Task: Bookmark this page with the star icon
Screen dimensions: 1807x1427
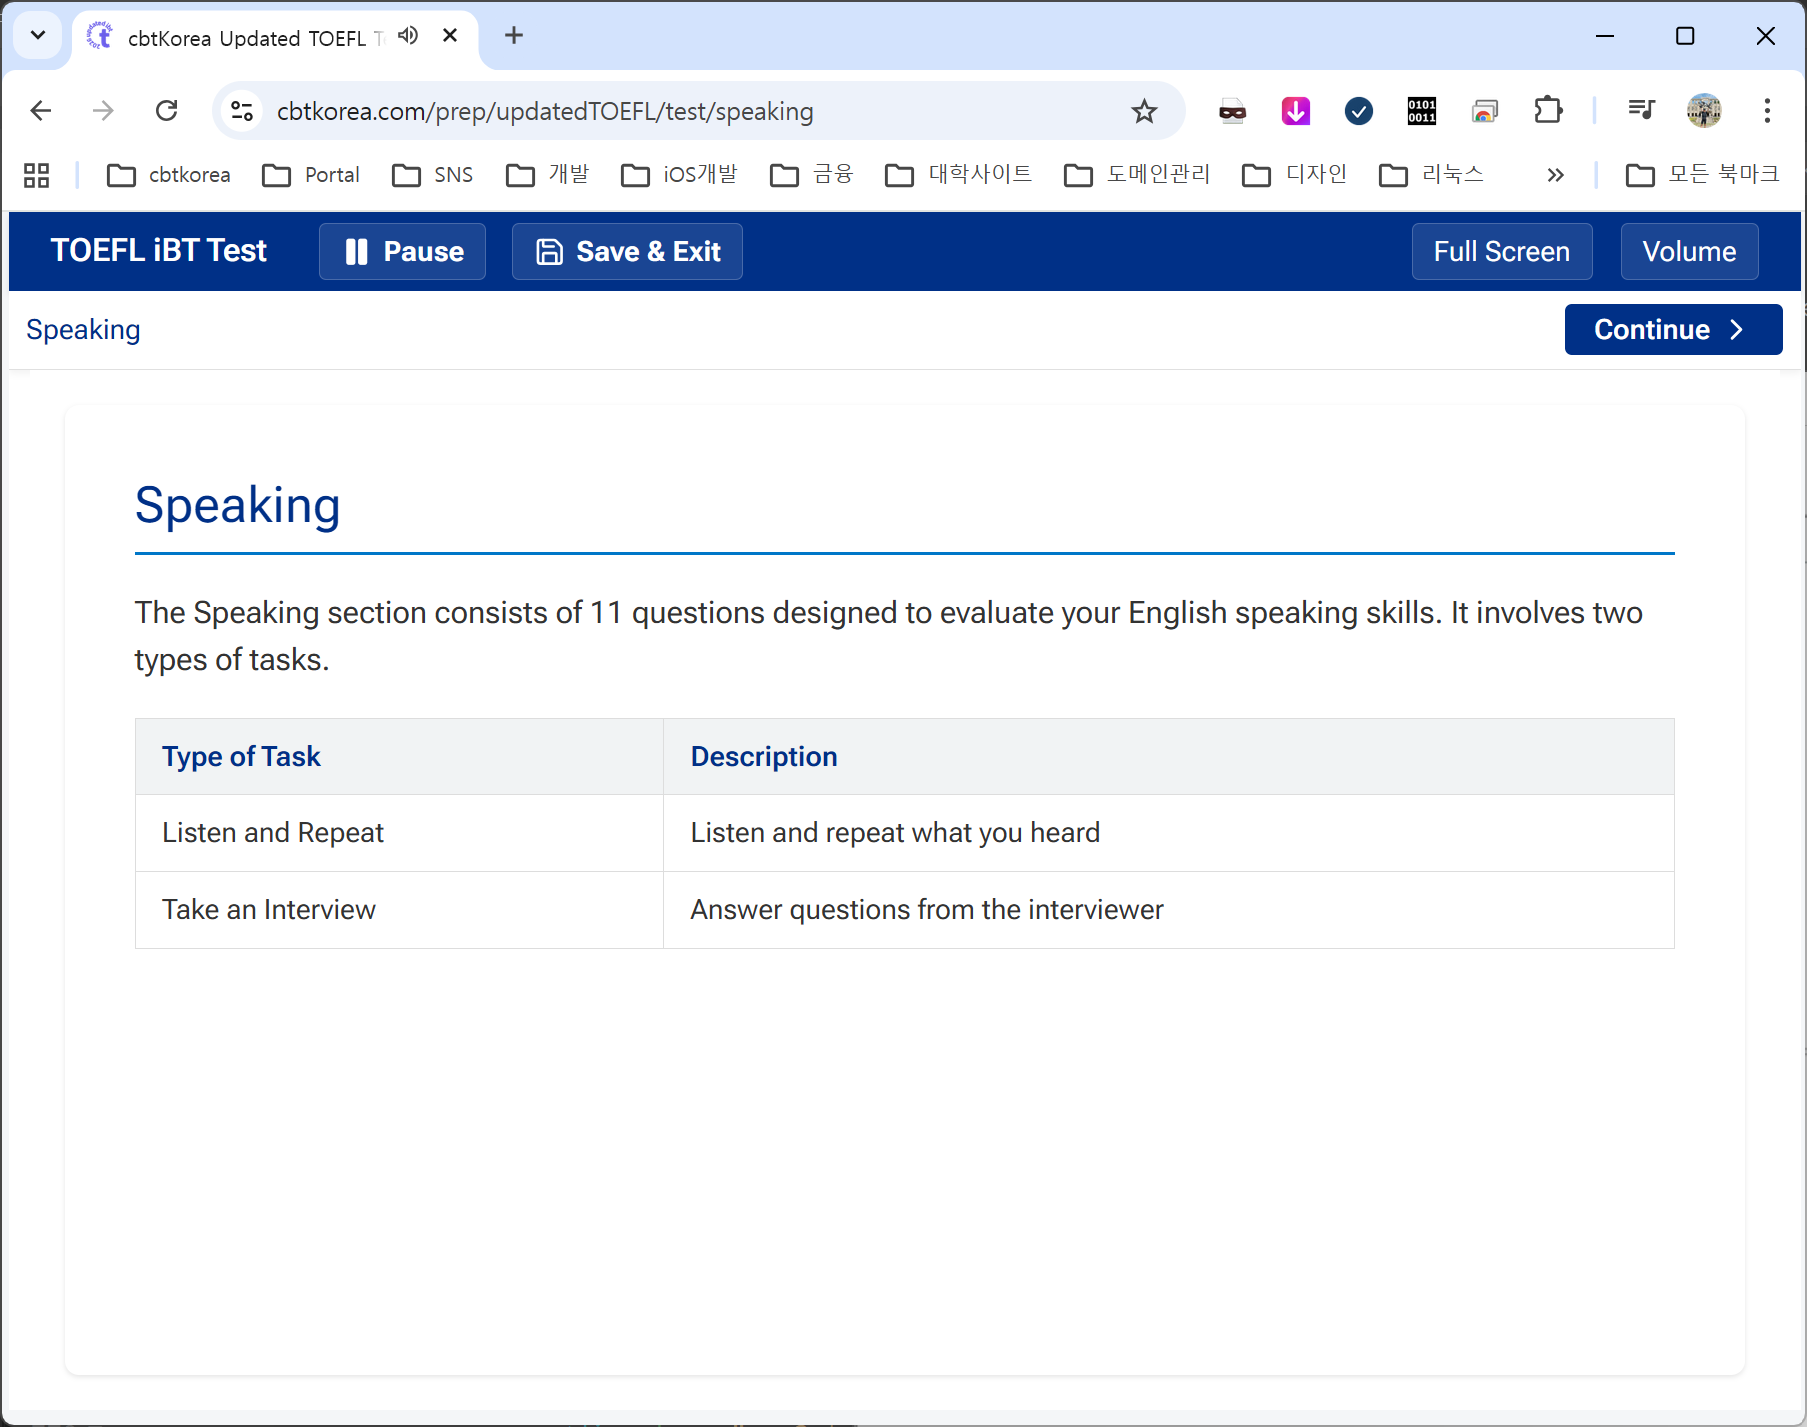Action: (1144, 111)
